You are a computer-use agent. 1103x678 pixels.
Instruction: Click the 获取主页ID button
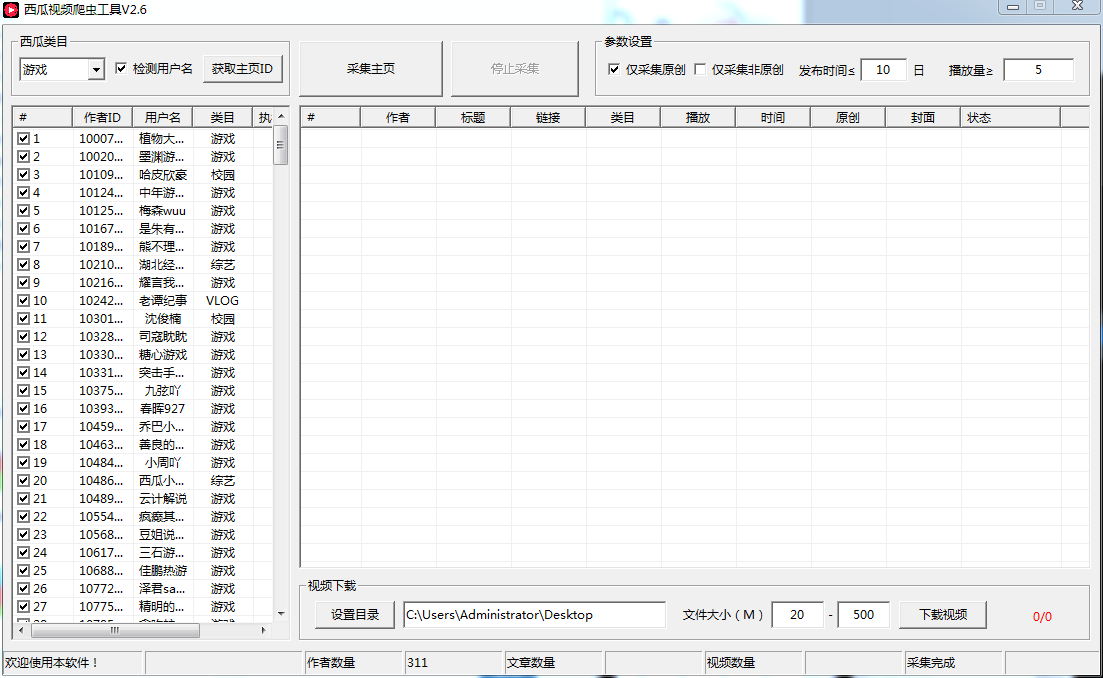242,69
